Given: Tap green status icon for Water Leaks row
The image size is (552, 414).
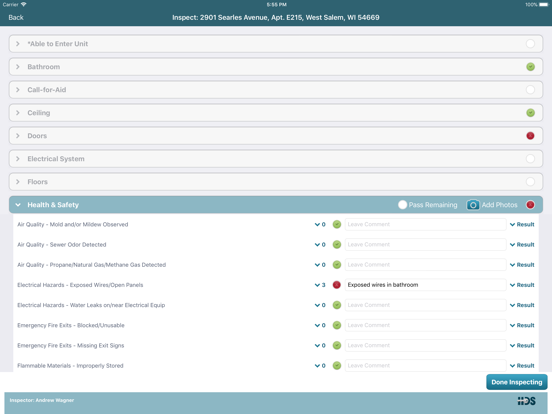Looking at the screenshot, I should [337, 305].
